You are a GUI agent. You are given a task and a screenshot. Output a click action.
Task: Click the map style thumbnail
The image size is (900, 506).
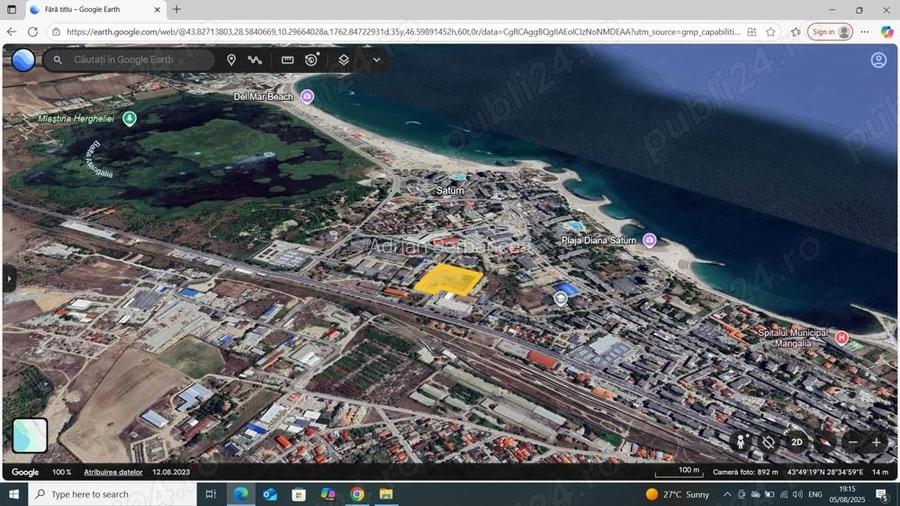point(30,435)
